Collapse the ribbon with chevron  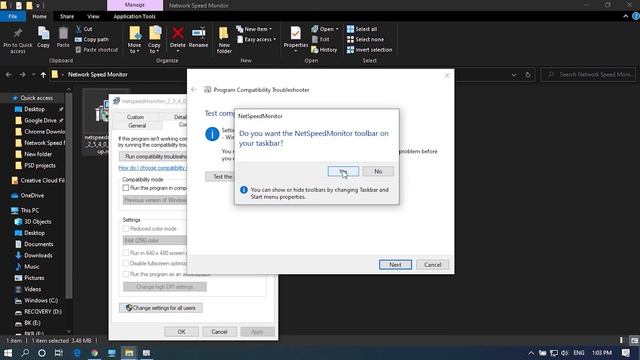pos(625,16)
